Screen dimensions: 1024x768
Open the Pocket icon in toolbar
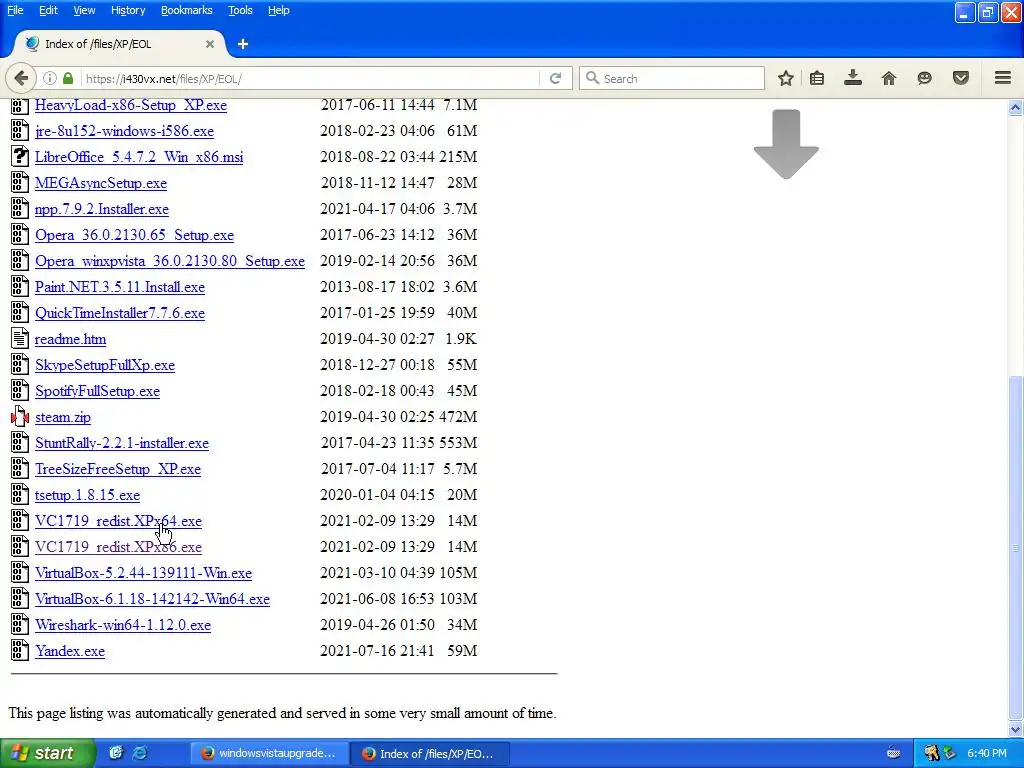[961, 78]
